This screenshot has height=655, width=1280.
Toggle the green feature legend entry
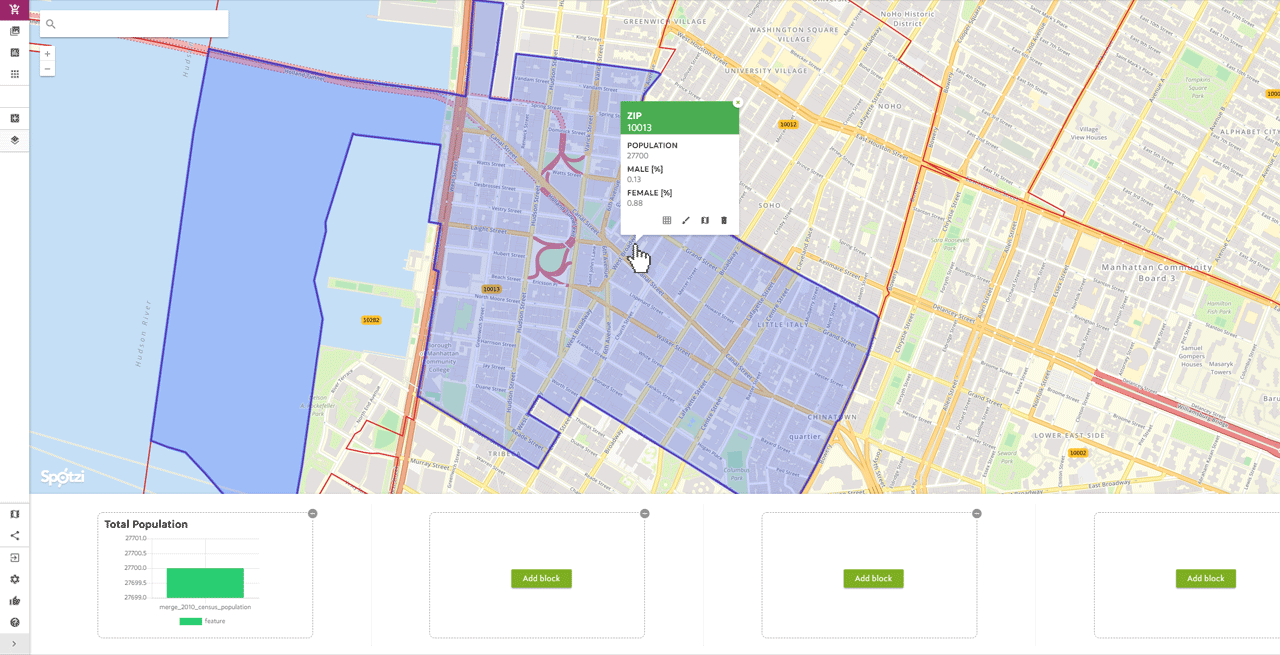[203, 621]
